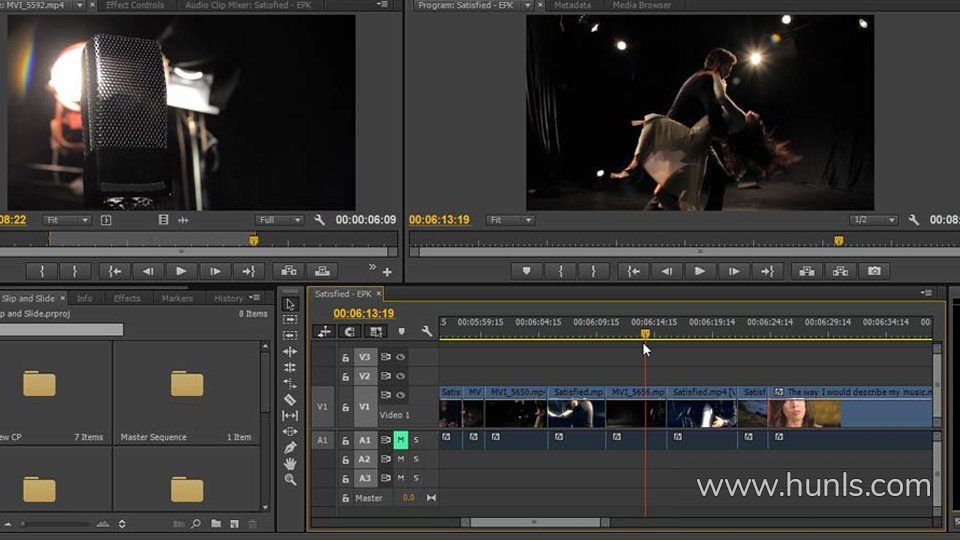Switch to Media Browser tab
Viewport: 960px width, 540px height.
coord(642,5)
